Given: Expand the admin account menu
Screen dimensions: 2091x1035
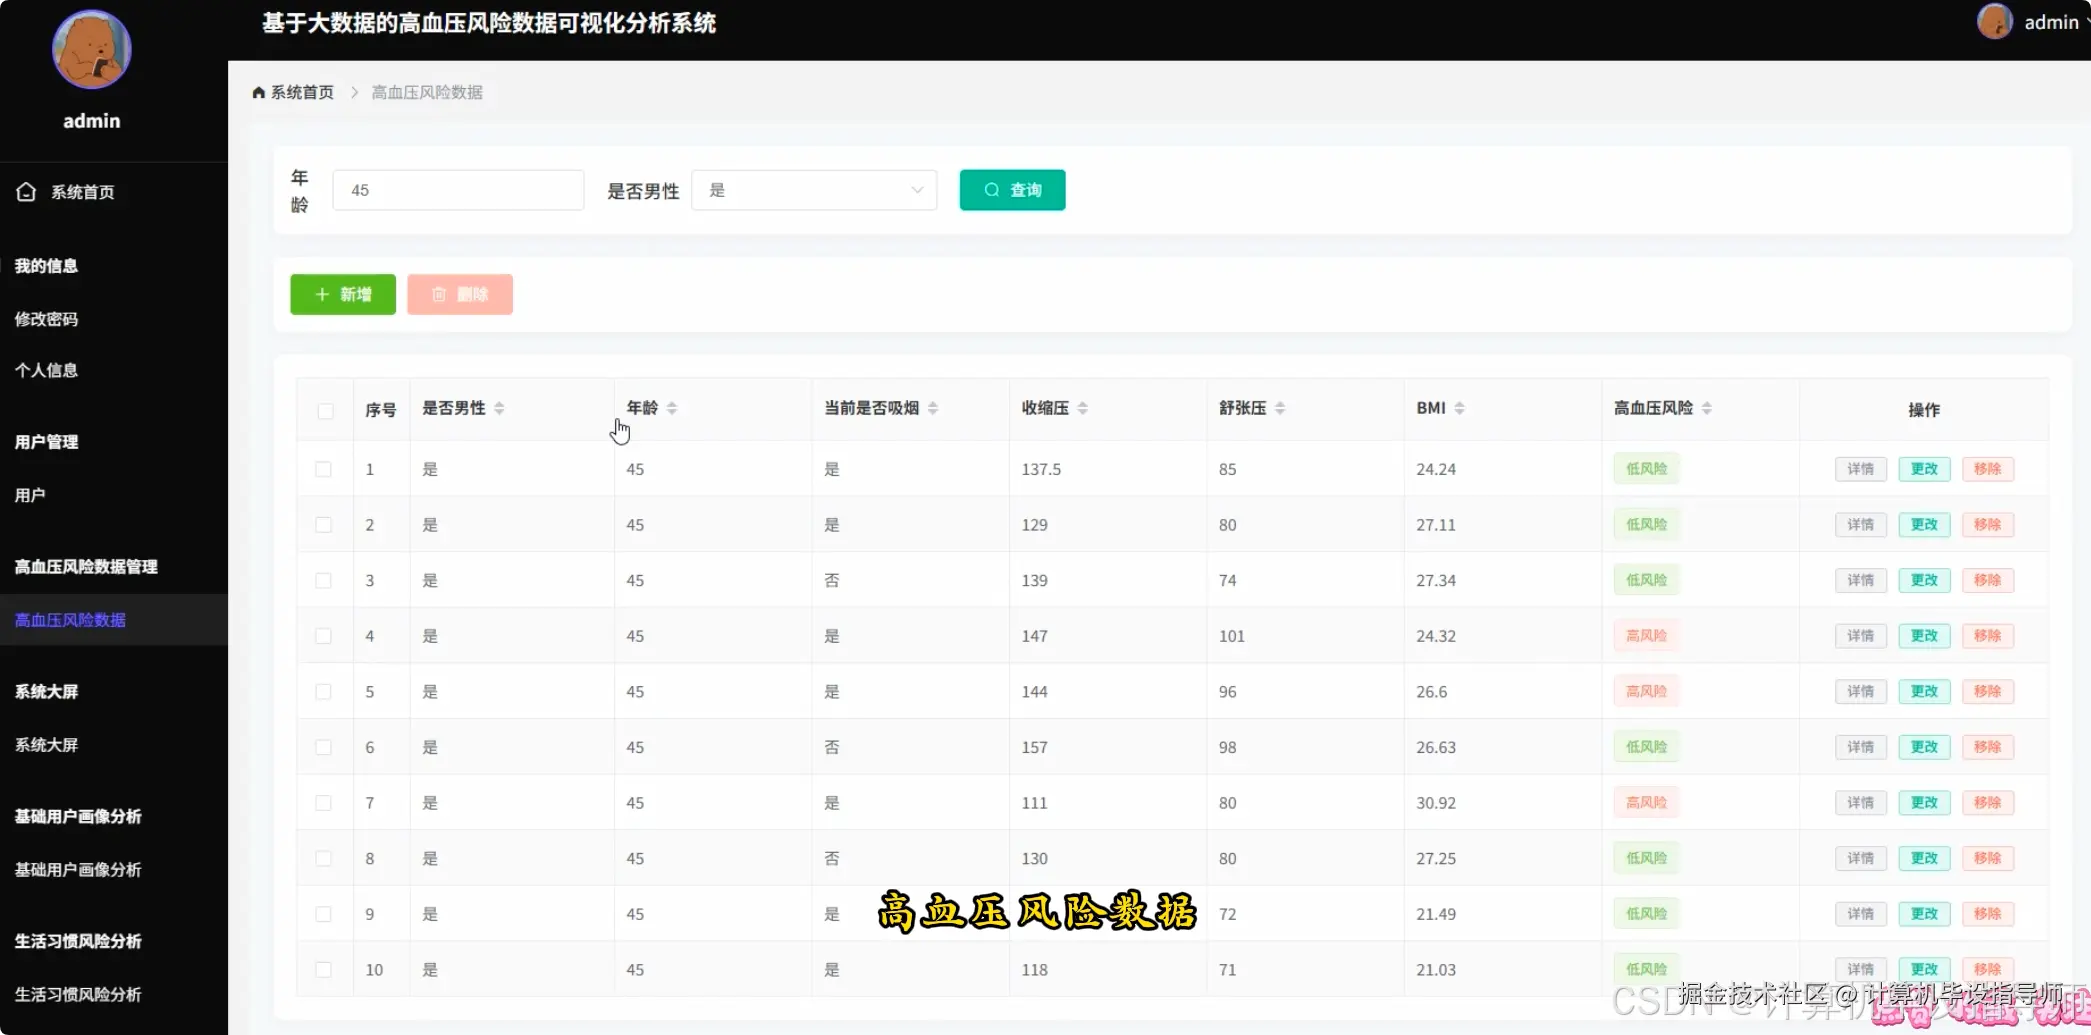Looking at the screenshot, I should click(2050, 21).
